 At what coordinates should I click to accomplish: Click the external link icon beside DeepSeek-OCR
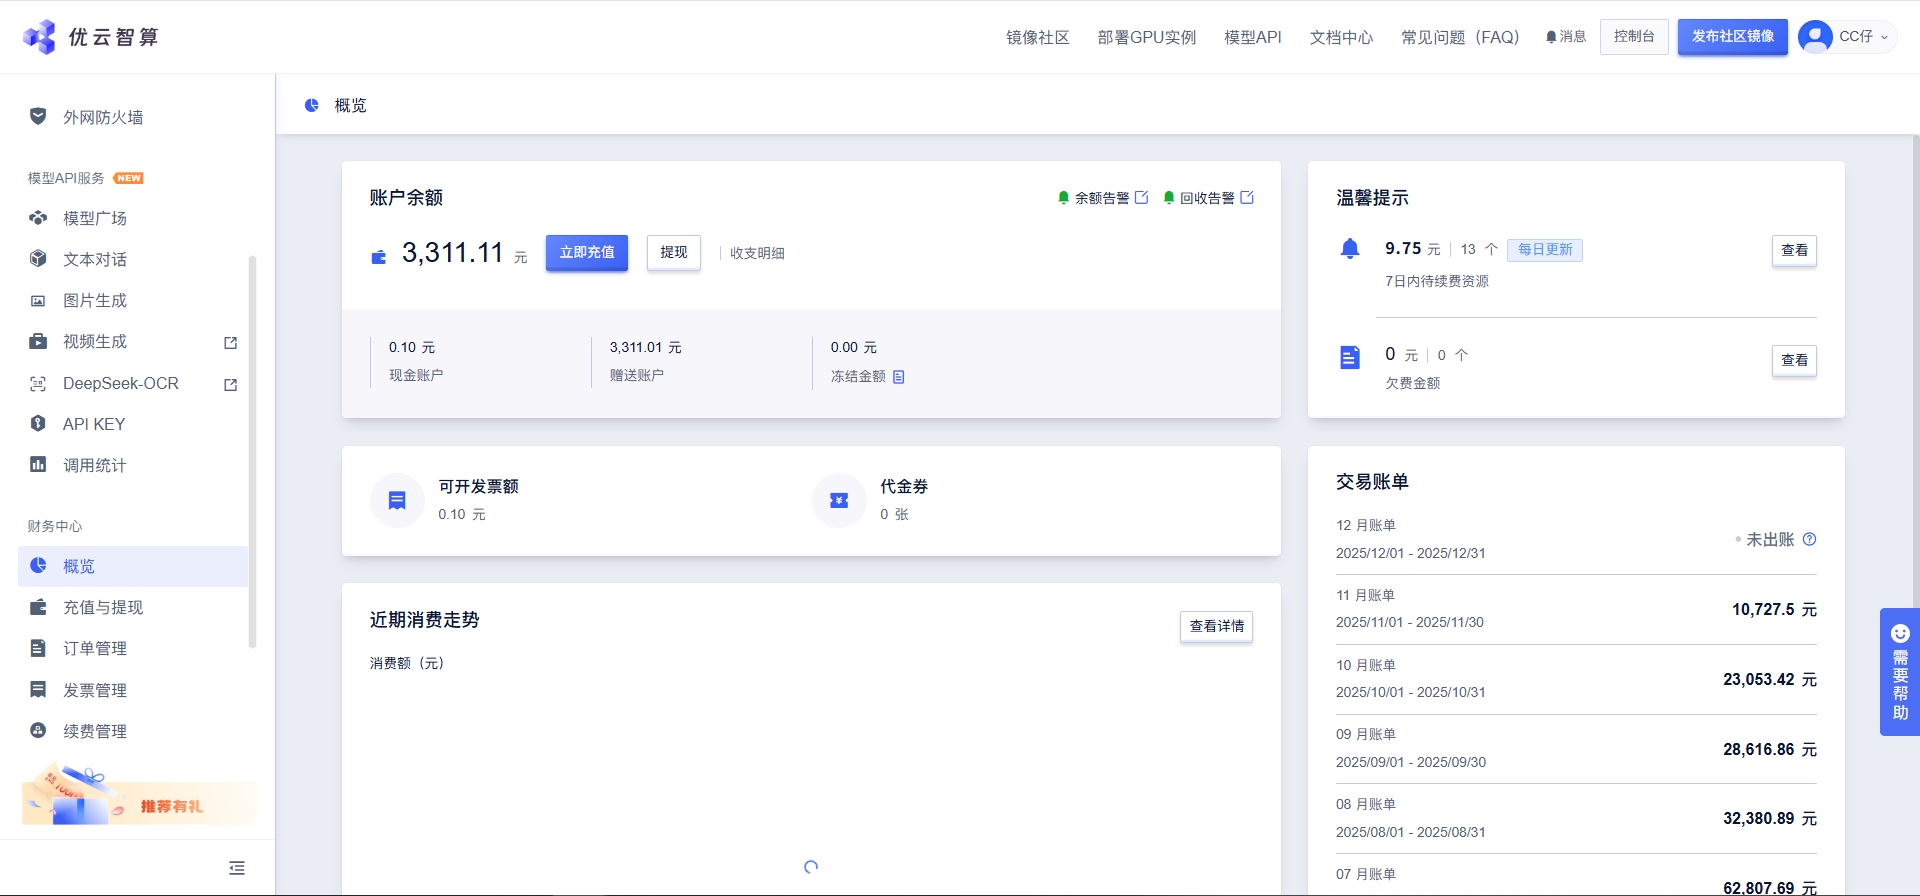[x=231, y=384]
